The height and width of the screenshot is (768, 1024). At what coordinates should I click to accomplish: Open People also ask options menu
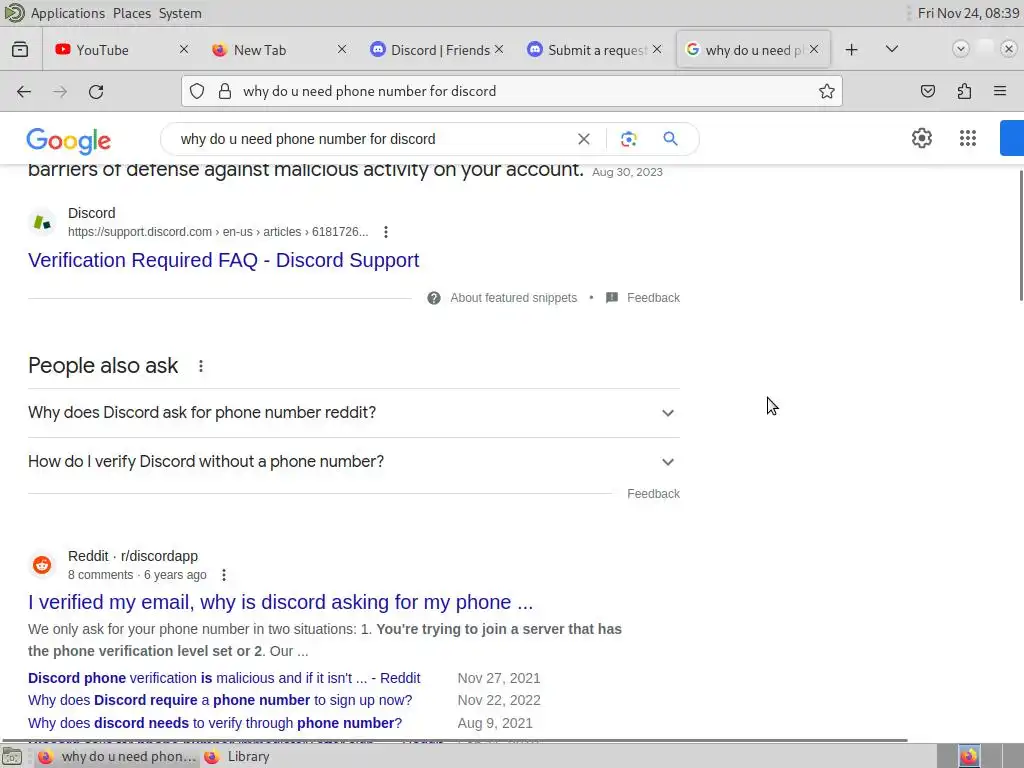tap(200, 366)
